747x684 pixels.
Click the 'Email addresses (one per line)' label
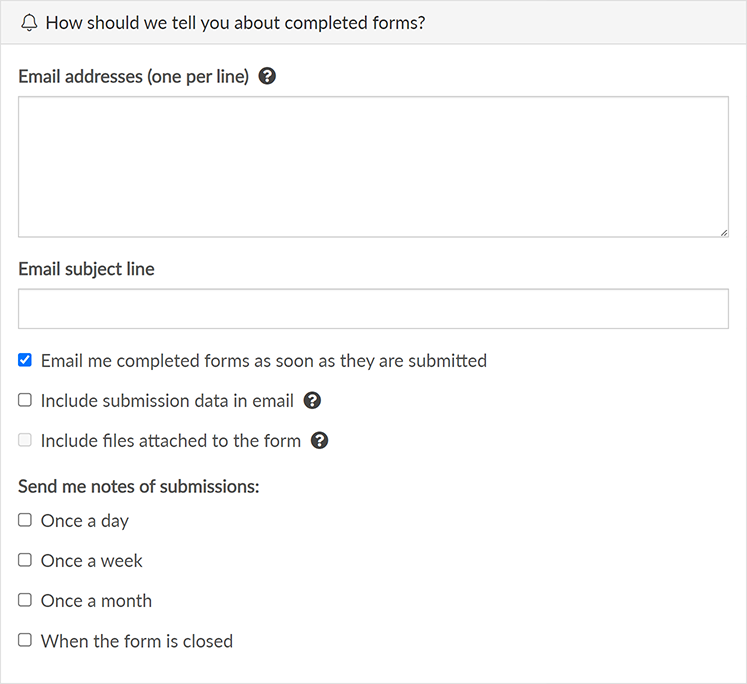pos(133,76)
